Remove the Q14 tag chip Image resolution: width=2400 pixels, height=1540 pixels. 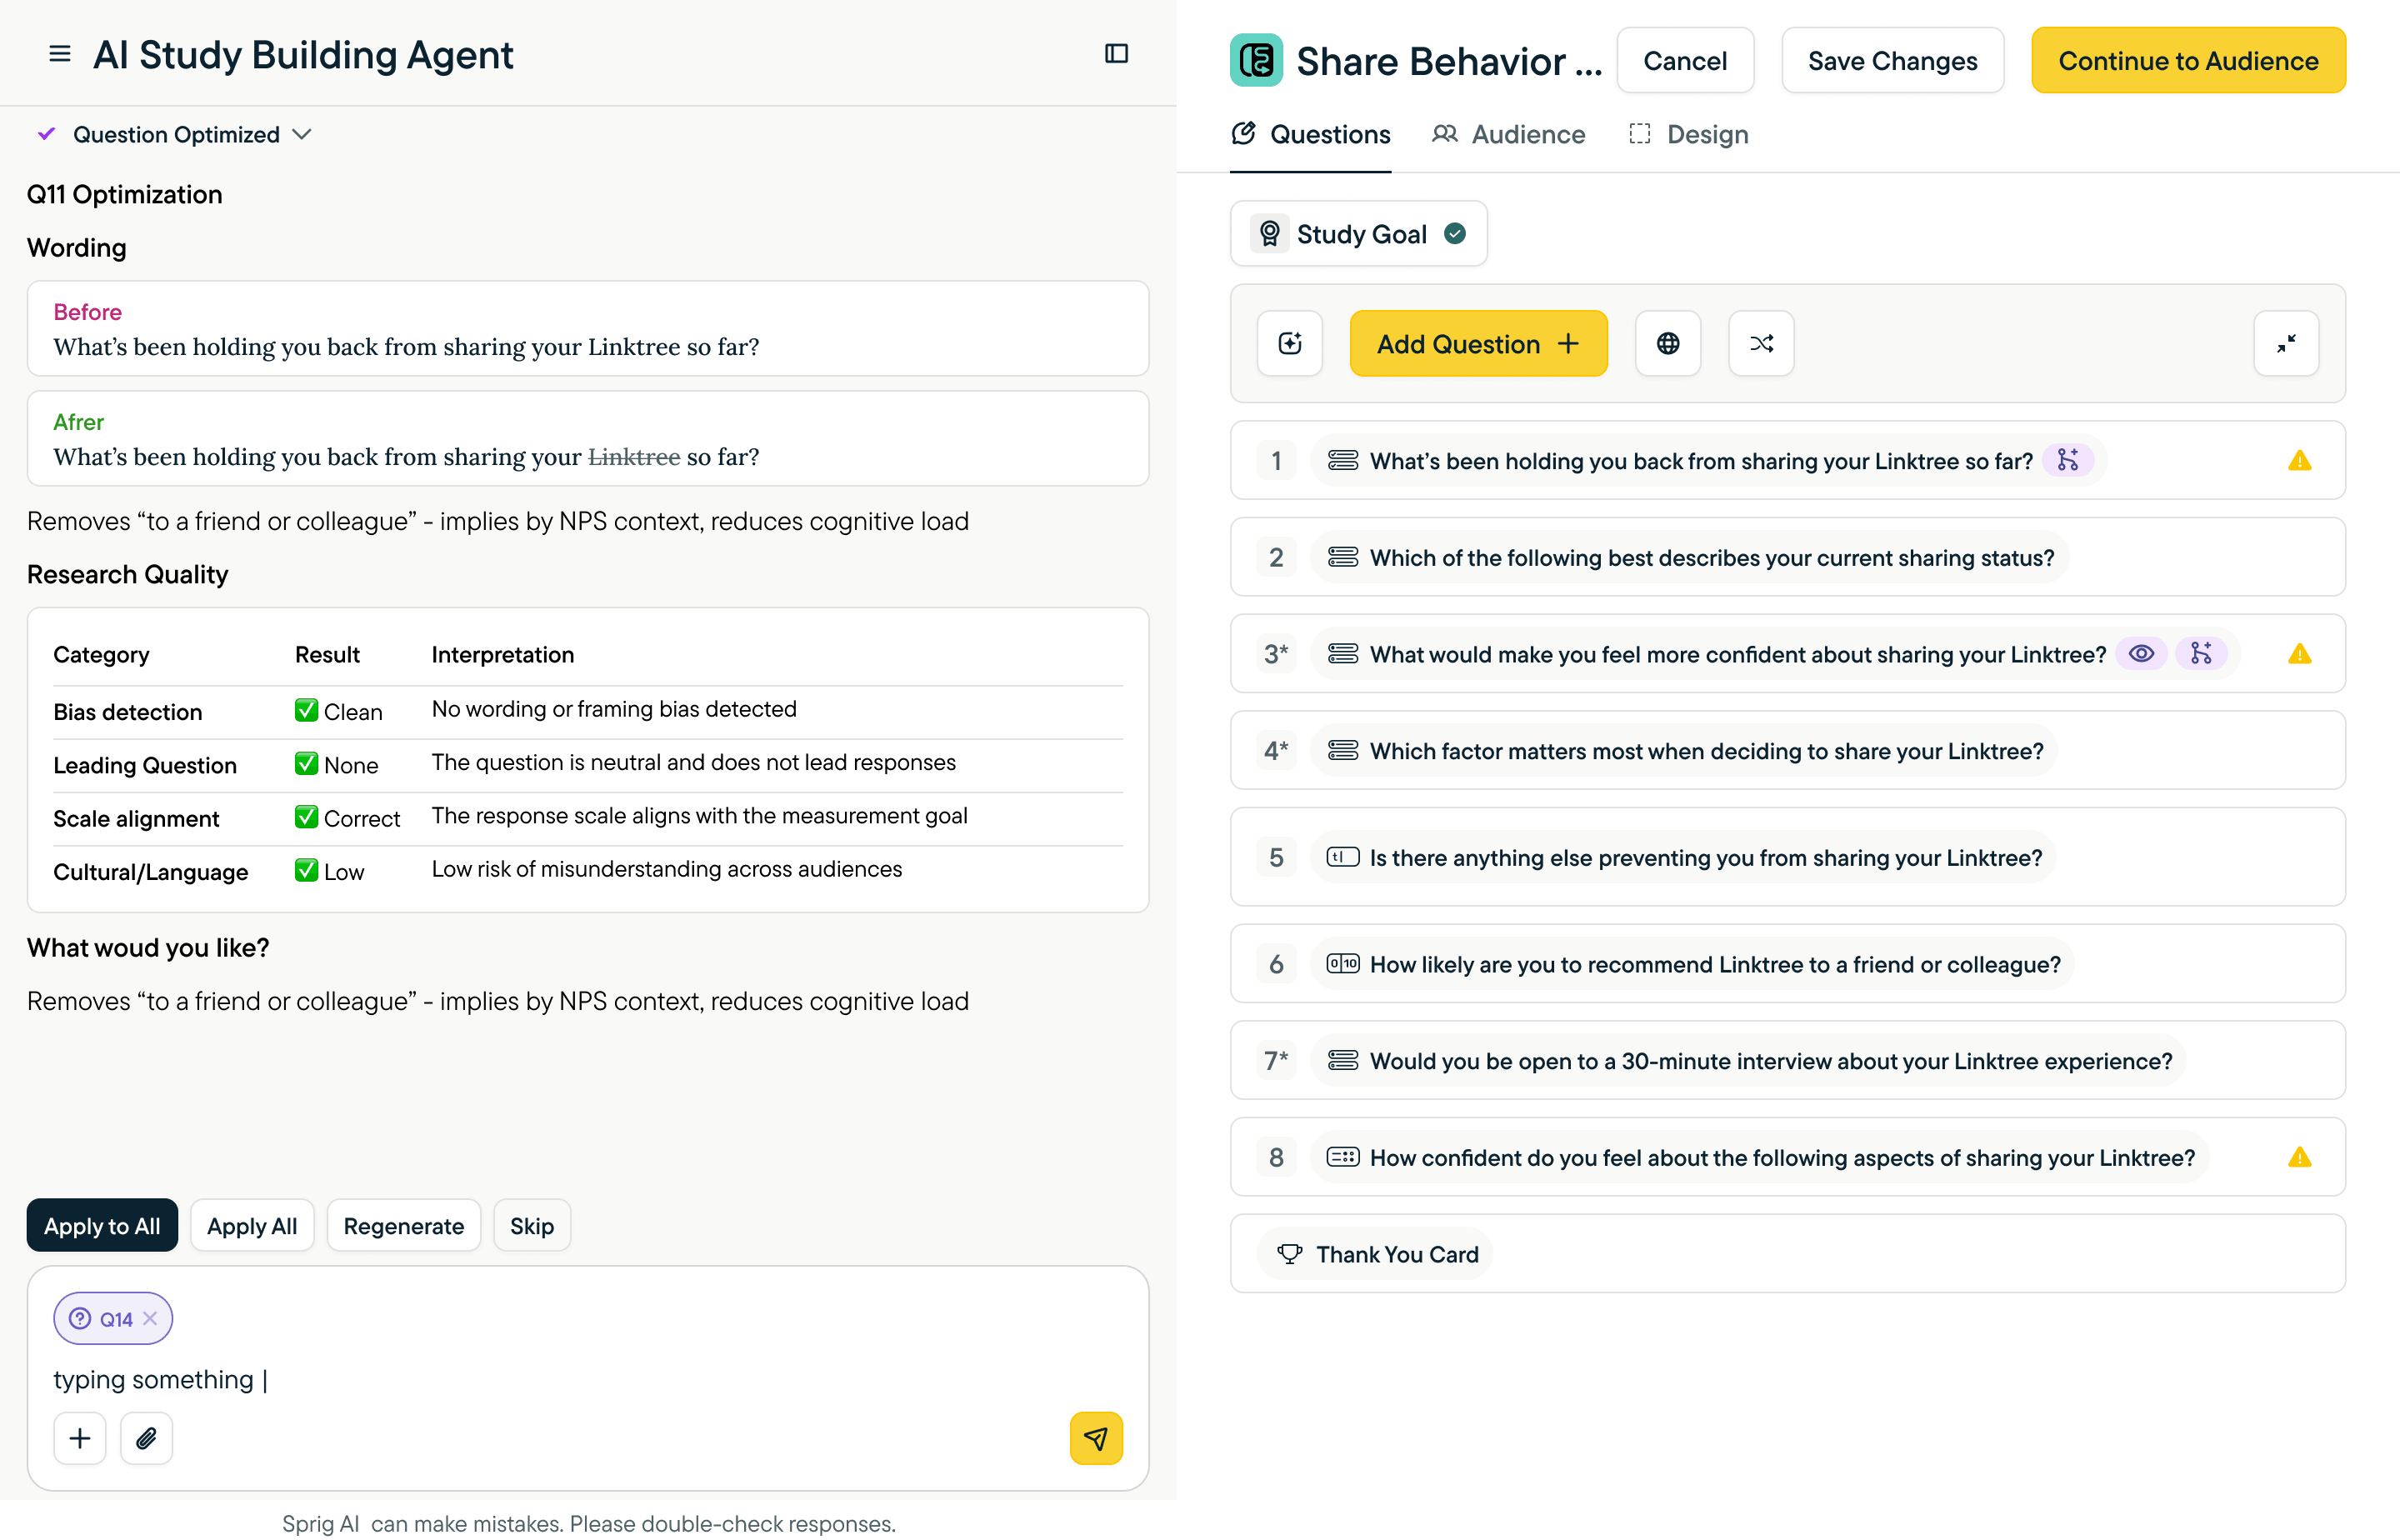150,1318
